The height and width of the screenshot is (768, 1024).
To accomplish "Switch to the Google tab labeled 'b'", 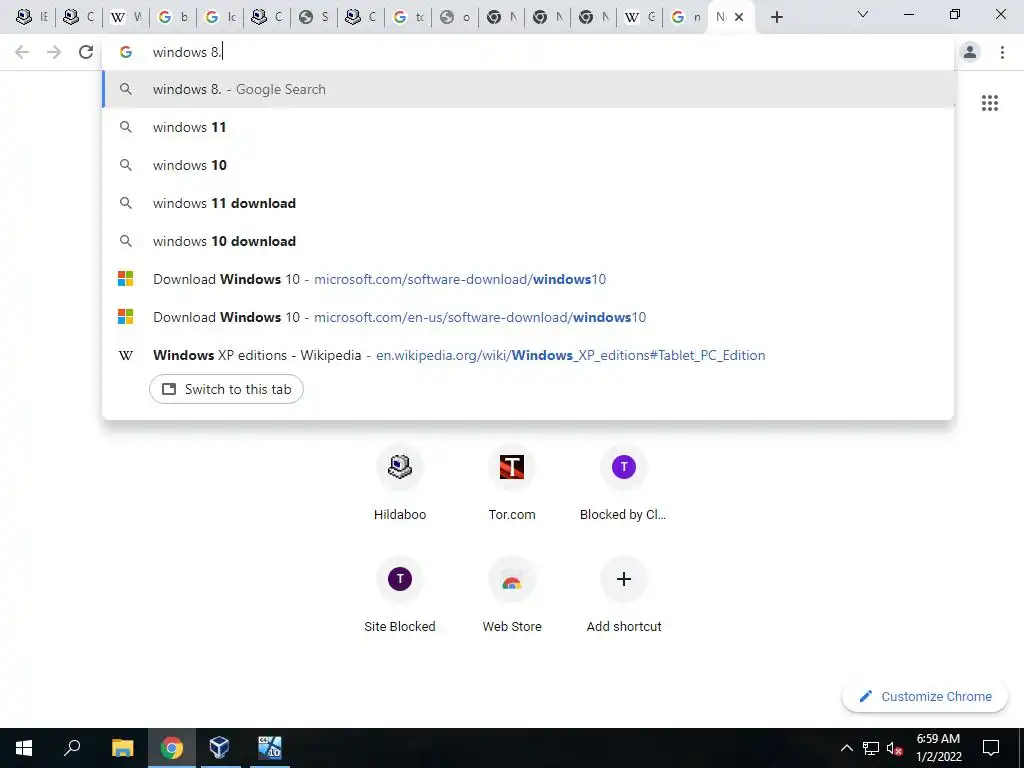I will point(172,17).
